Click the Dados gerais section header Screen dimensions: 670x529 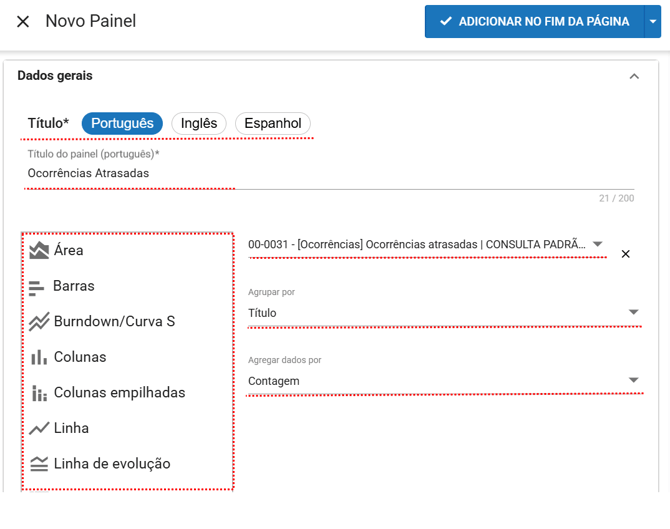(x=55, y=76)
